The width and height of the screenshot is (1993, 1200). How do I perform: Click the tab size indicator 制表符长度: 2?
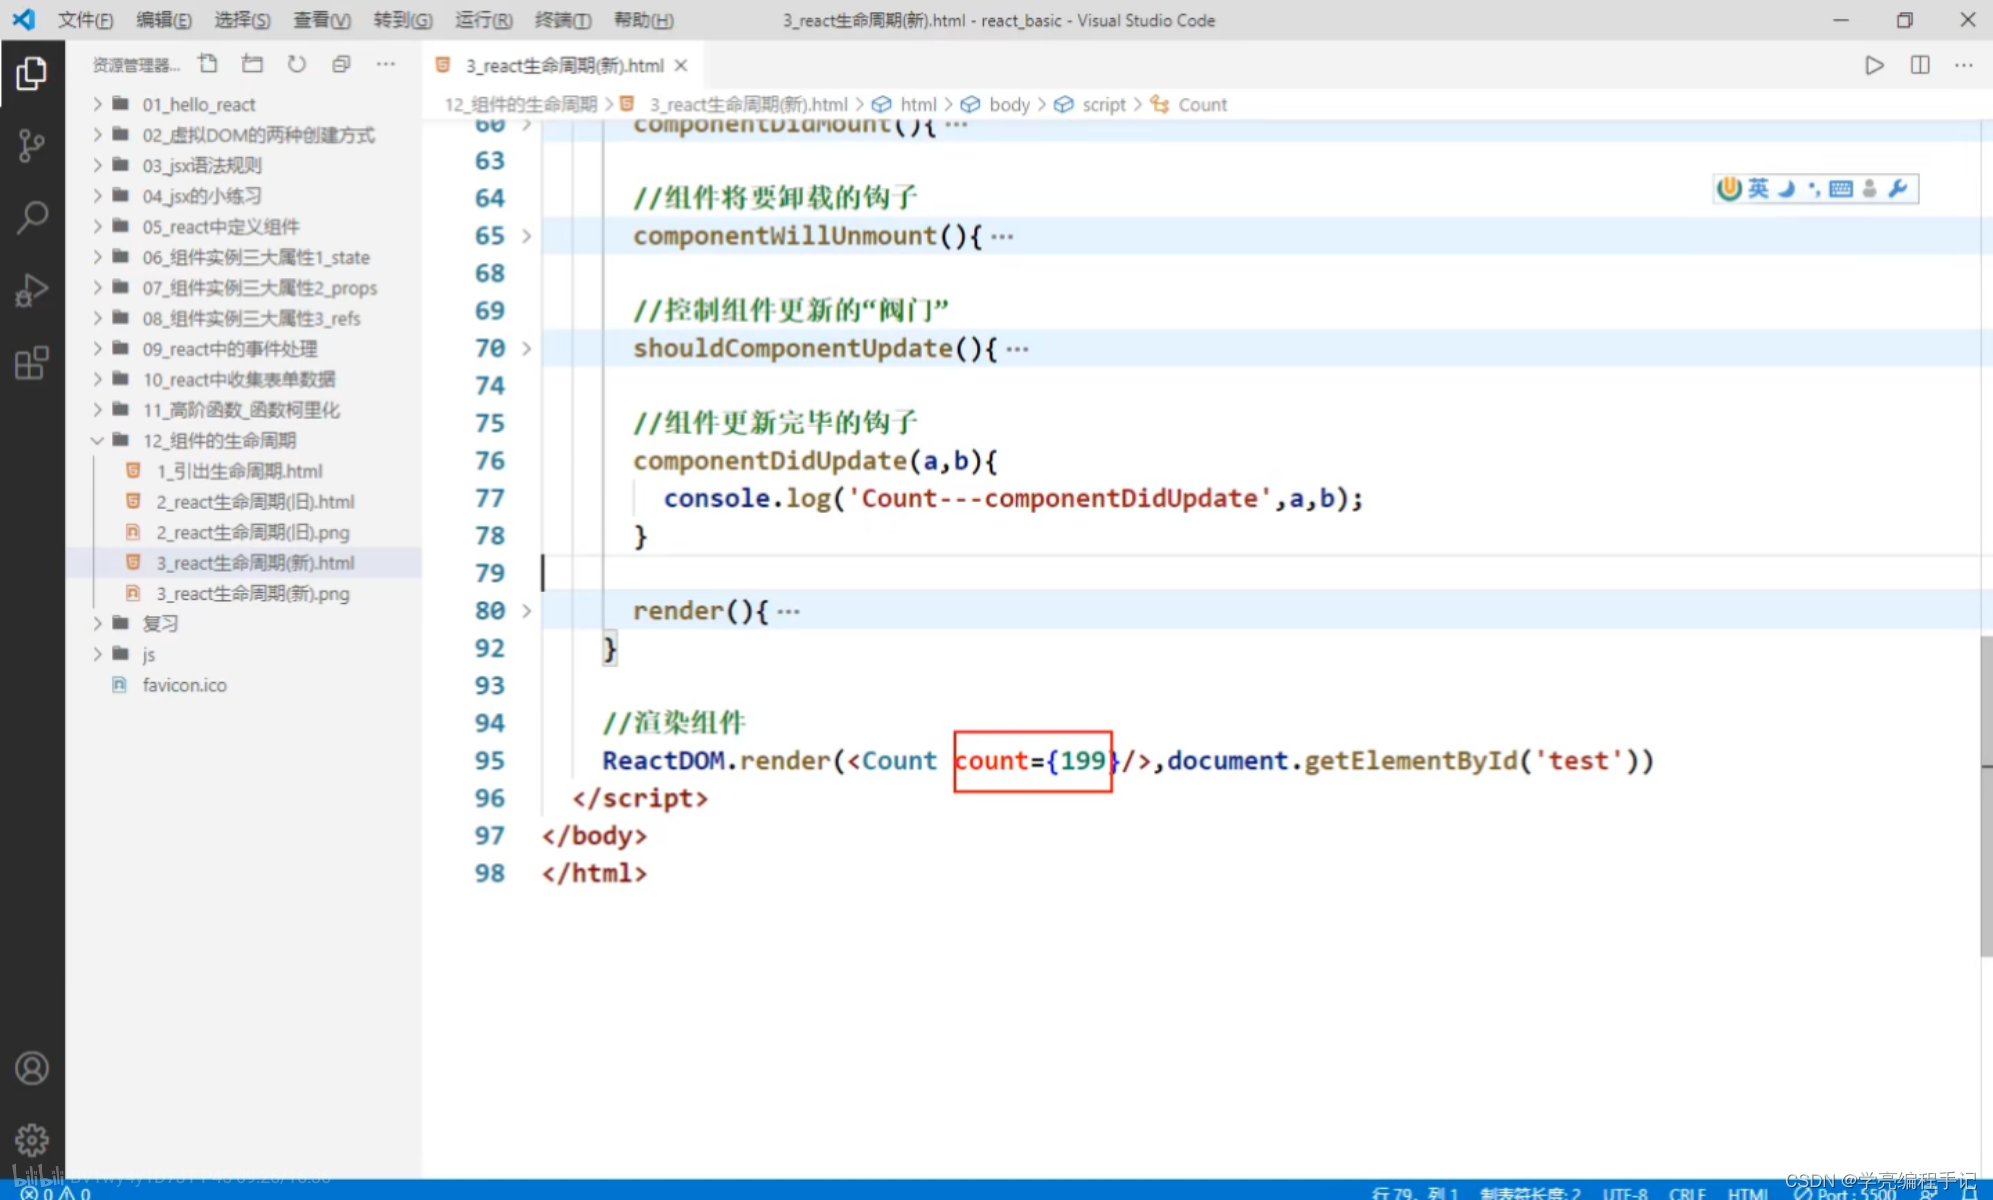(1530, 1192)
